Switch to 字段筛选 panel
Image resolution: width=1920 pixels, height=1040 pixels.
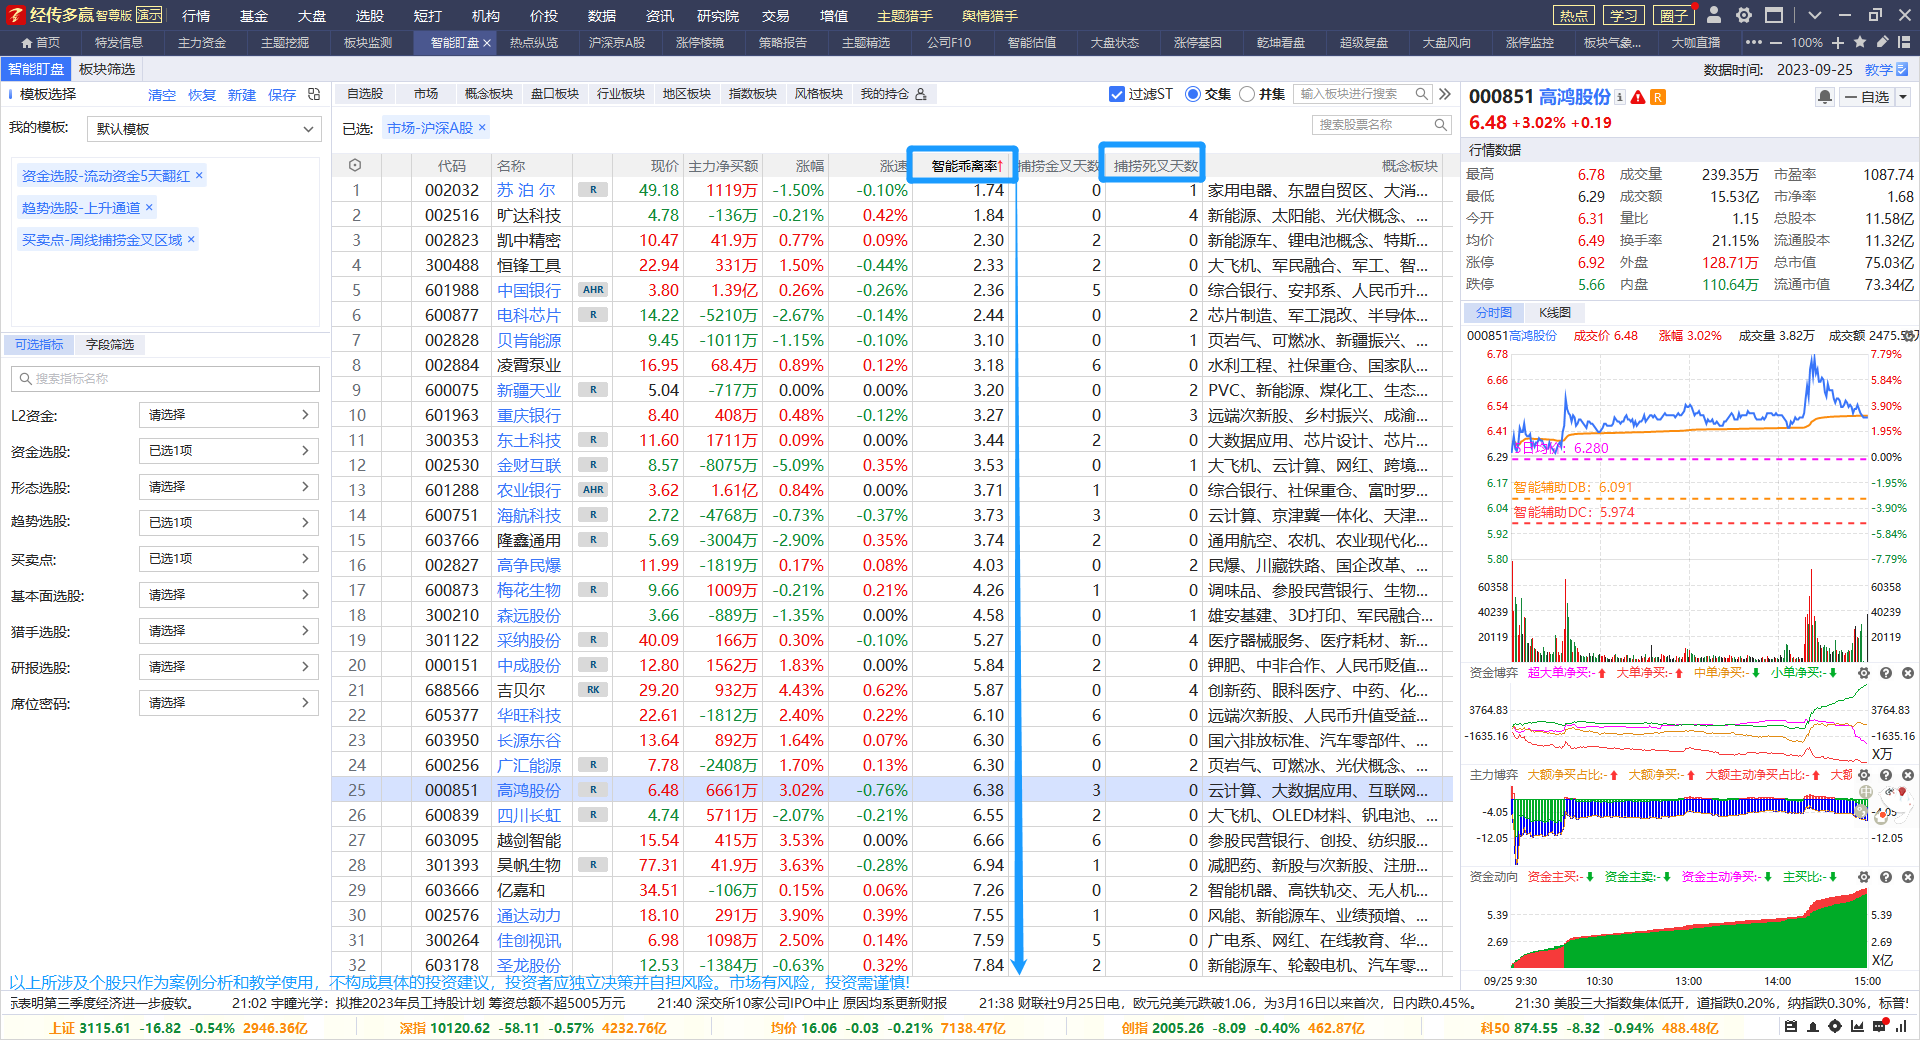point(110,344)
